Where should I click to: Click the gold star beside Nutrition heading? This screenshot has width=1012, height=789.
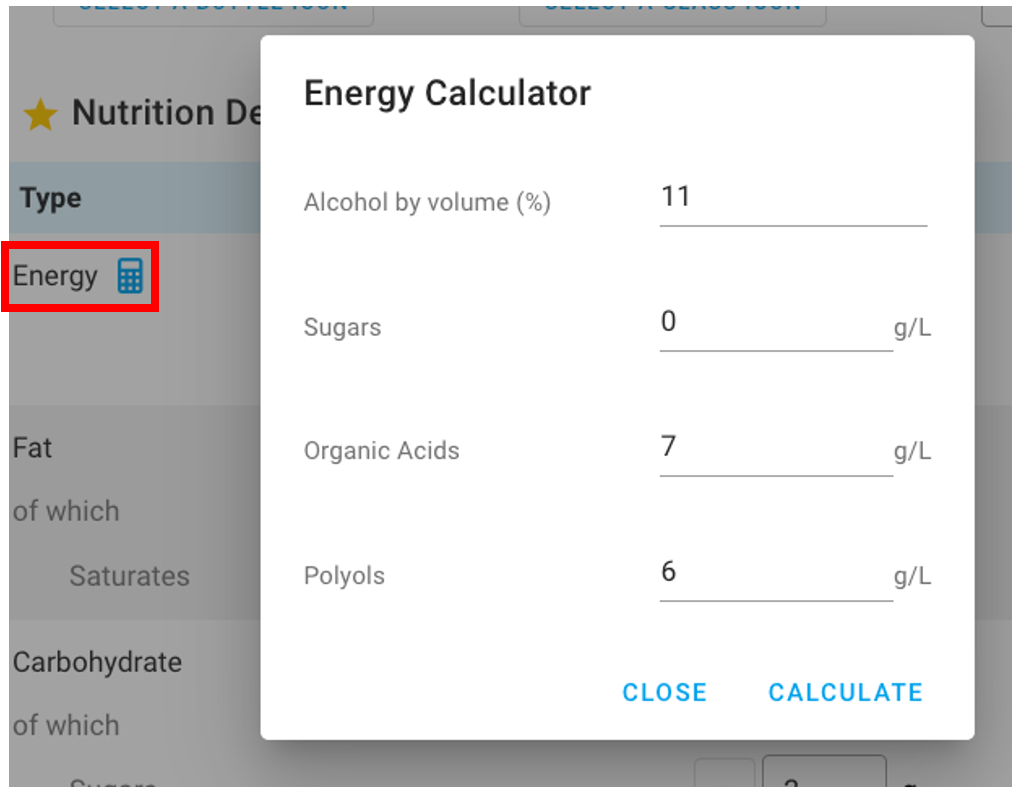[x=40, y=115]
